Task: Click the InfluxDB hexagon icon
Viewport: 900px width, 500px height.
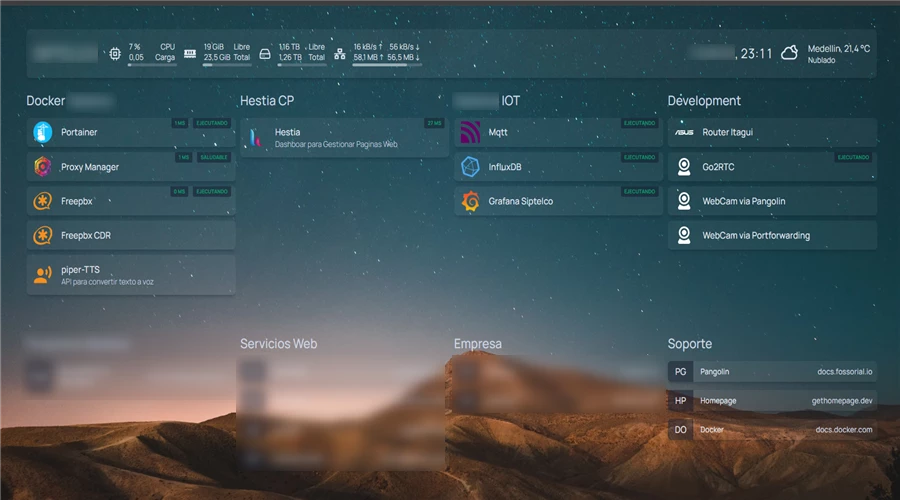Action: coord(470,167)
